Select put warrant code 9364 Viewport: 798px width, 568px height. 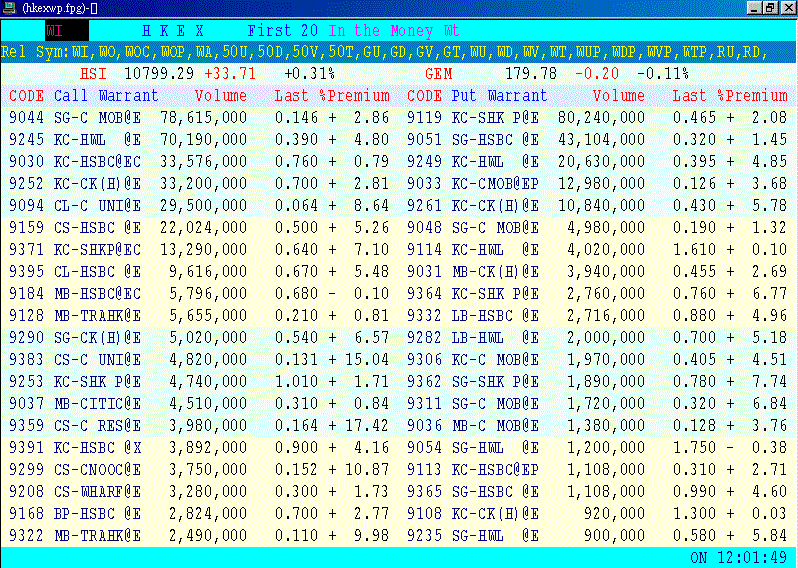[x=424, y=294]
